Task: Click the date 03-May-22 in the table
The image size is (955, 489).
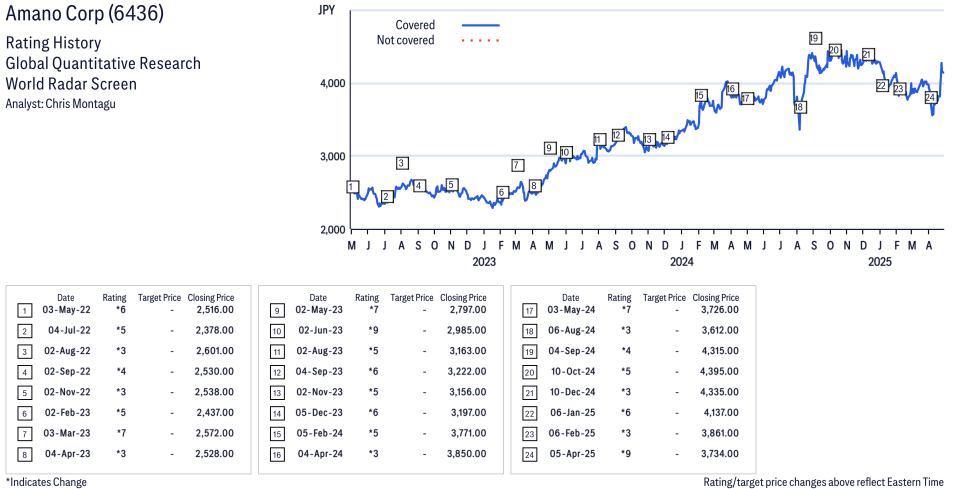Action: click(66, 310)
